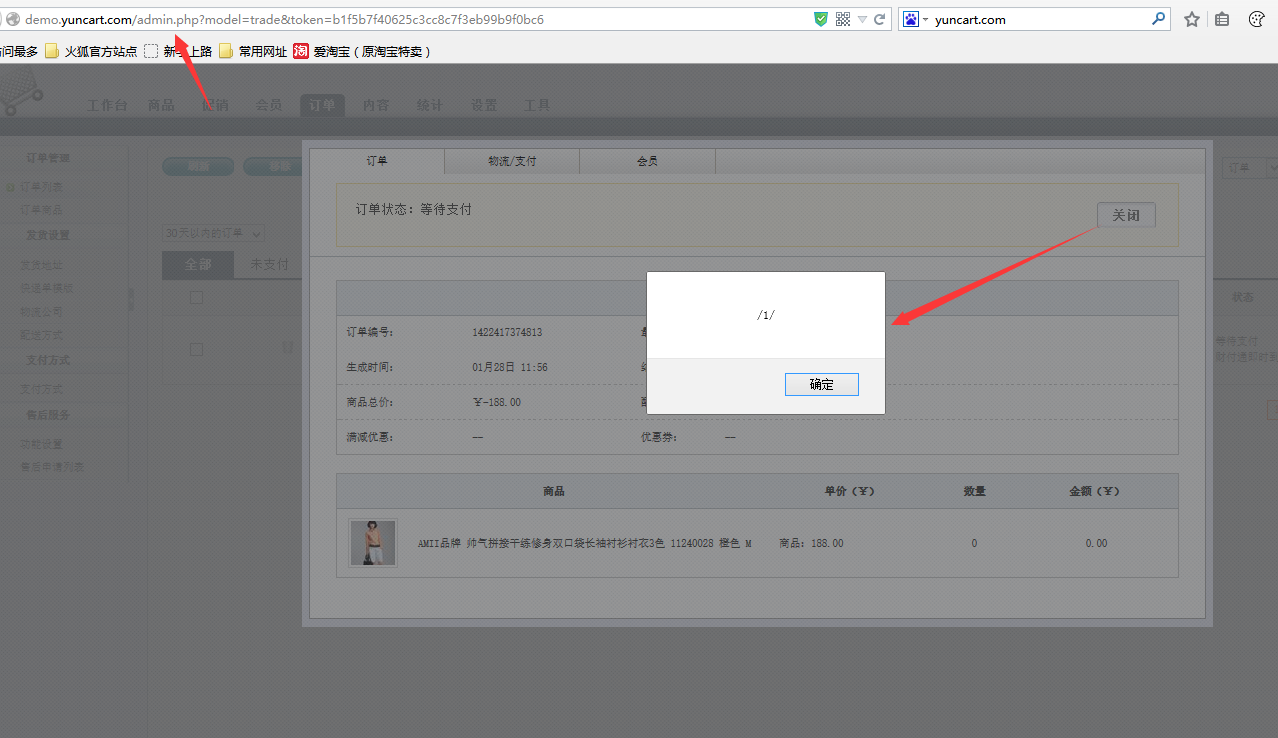This screenshot has height=738, width=1278.
Task: Open 发货地址 in the sidebar
Action: point(42,265)
